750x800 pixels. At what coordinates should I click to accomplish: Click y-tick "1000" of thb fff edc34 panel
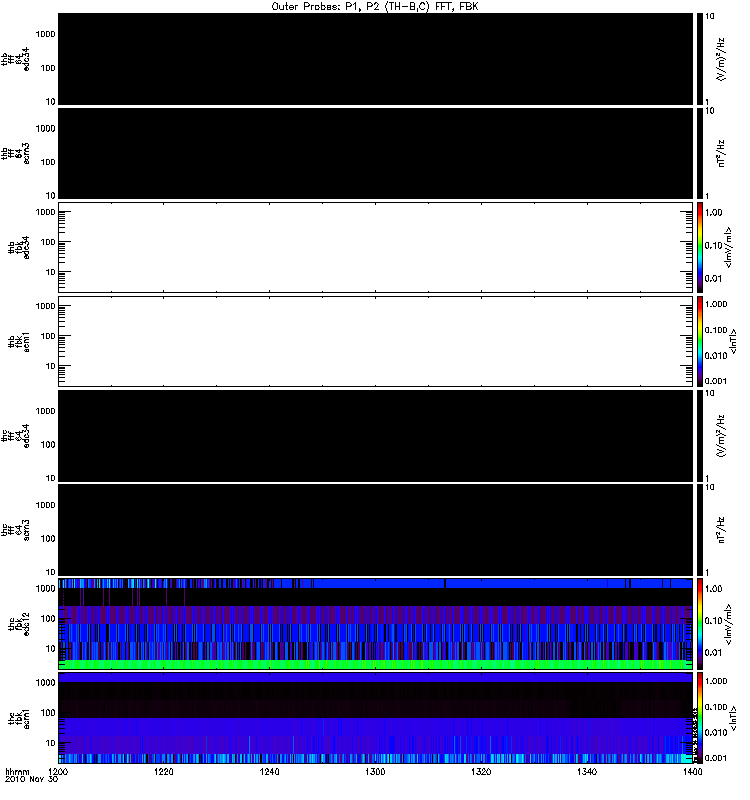(x=45, y=34)
